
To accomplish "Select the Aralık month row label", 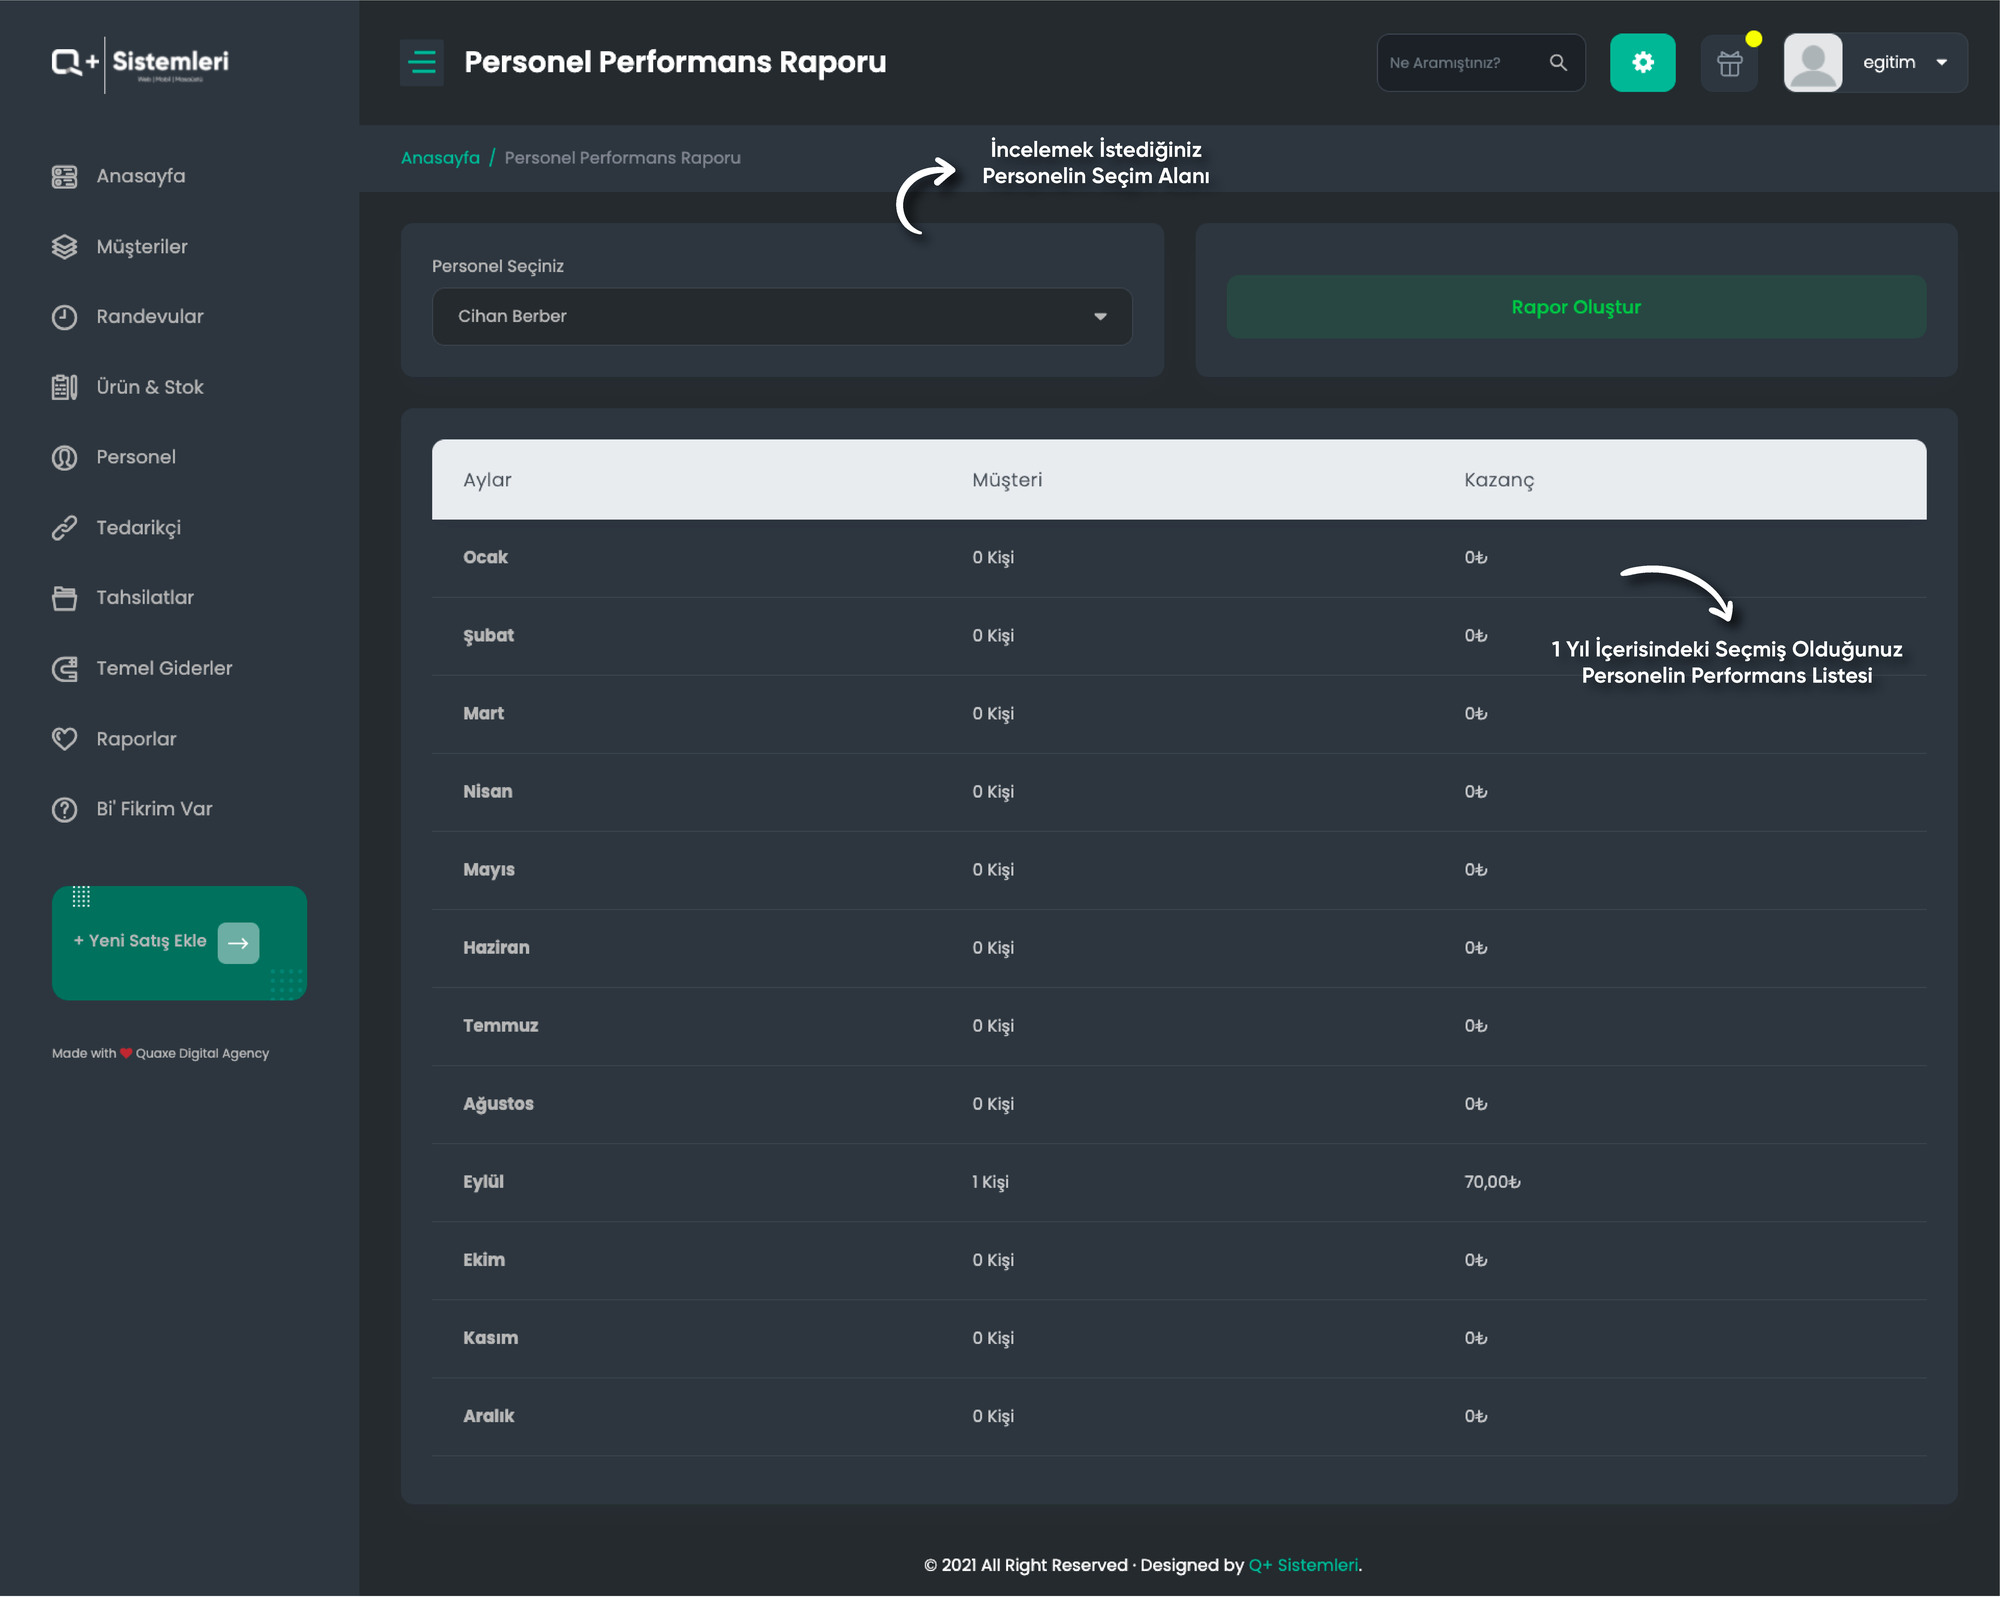I will coord(488,1416).
